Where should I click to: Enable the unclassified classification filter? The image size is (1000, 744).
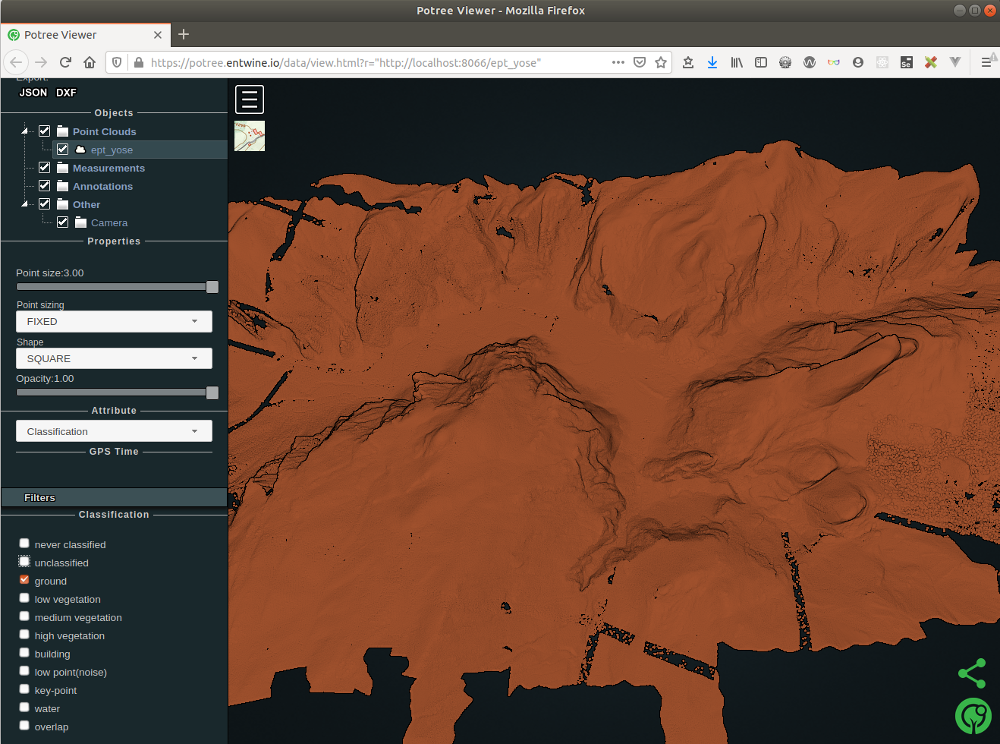point(24,562)
